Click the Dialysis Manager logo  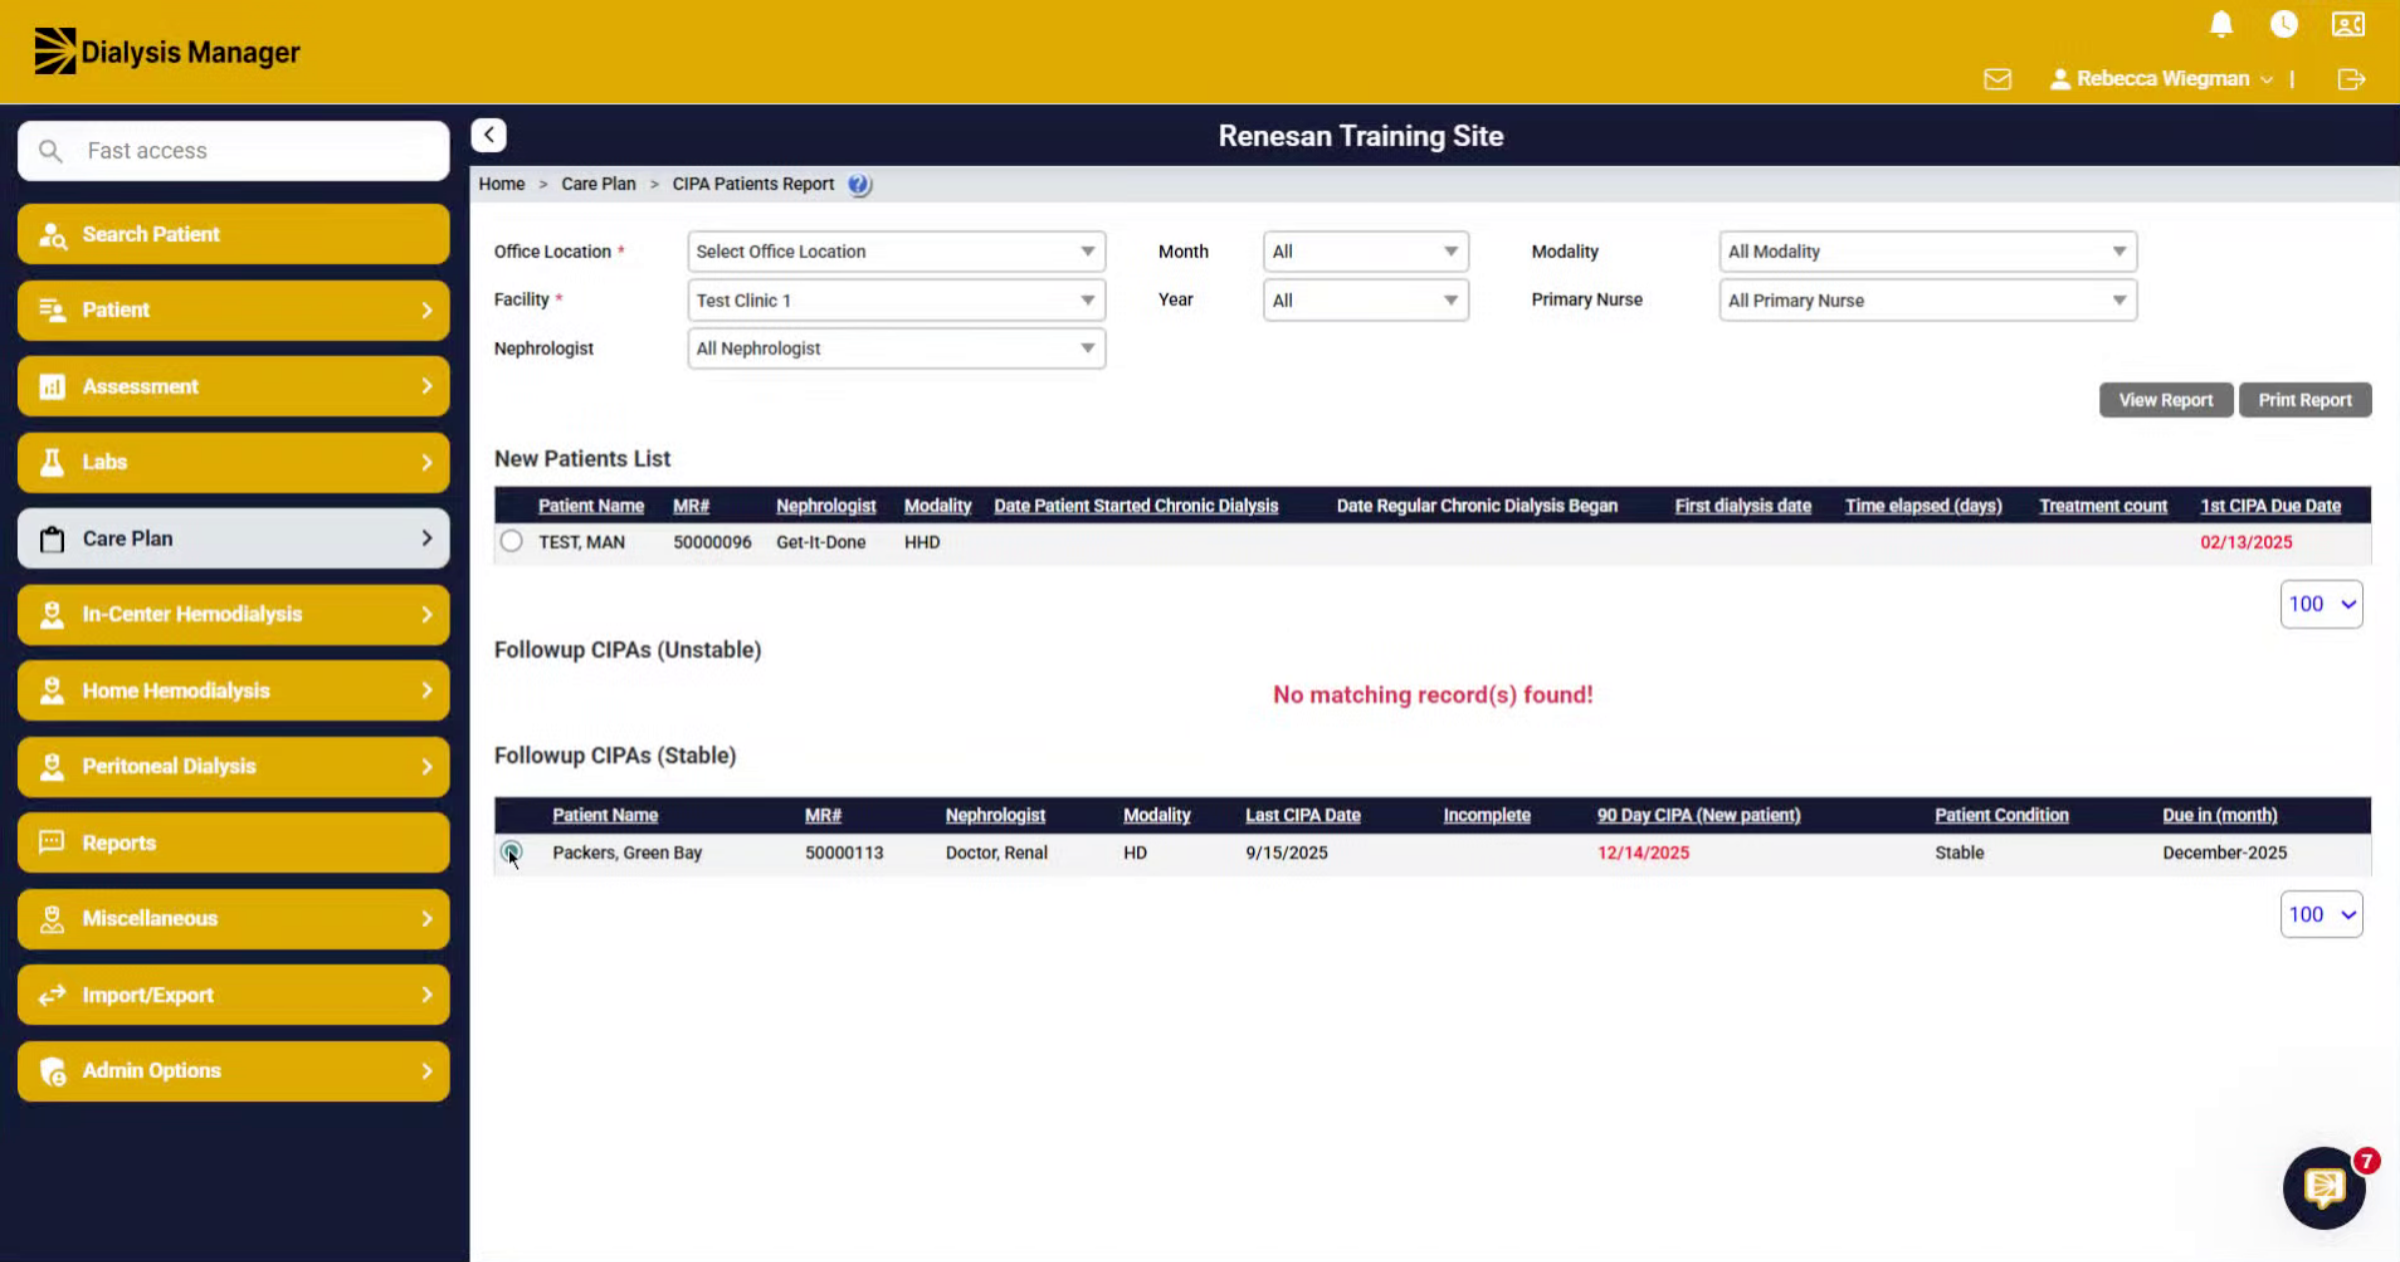click(x=167, y=51)
